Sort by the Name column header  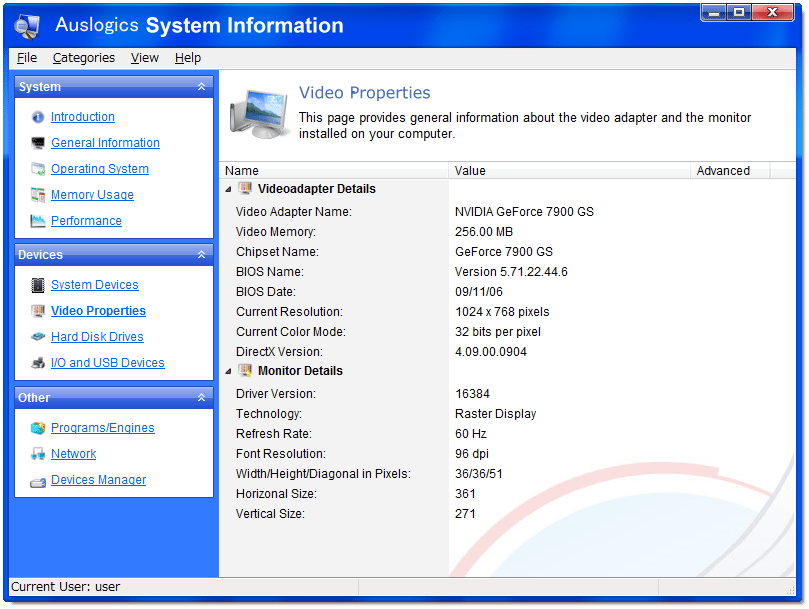[x=334, y=171]
